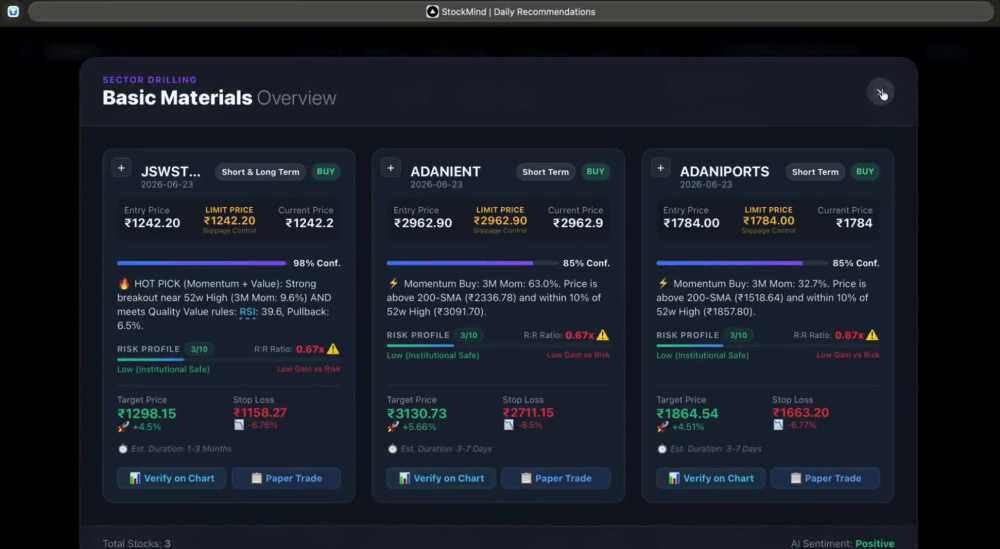Open Paper Trade for JSWST

click(286, 478)
